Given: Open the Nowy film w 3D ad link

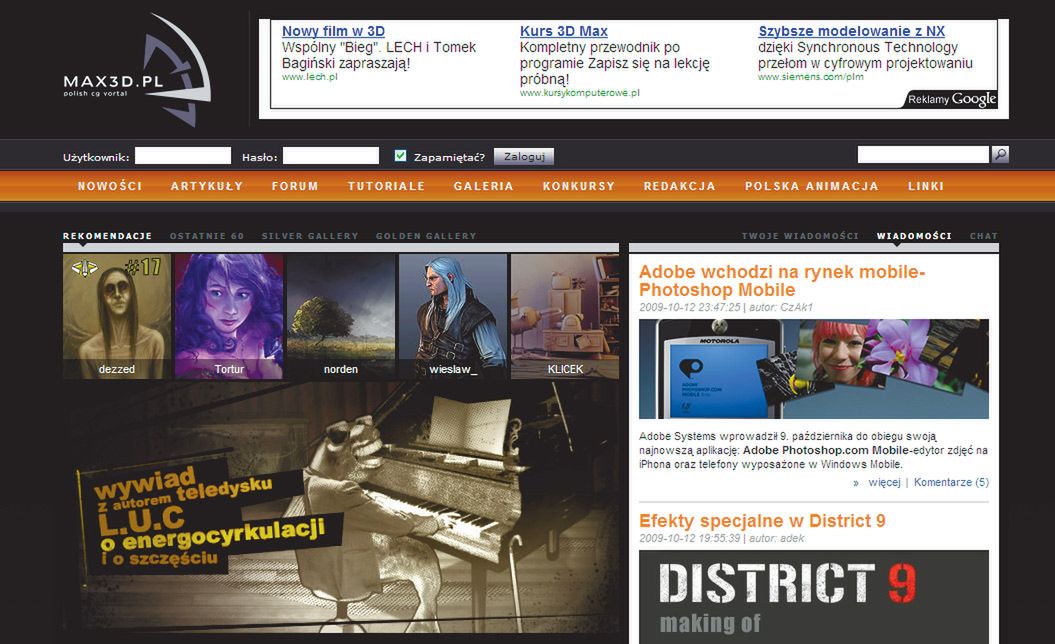Looking at the screenshot, I should click(x=333, y=31).
